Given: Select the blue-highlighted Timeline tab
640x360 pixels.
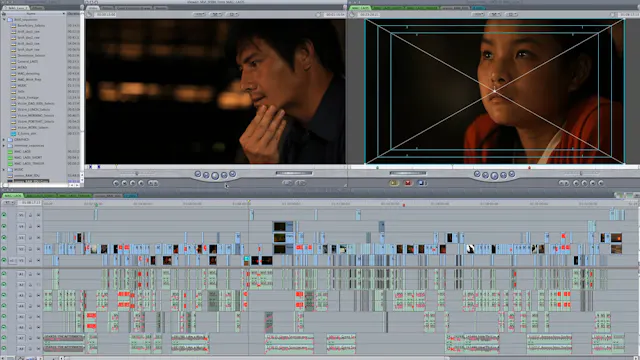Looking at the screenshot, I should [130, 196].
